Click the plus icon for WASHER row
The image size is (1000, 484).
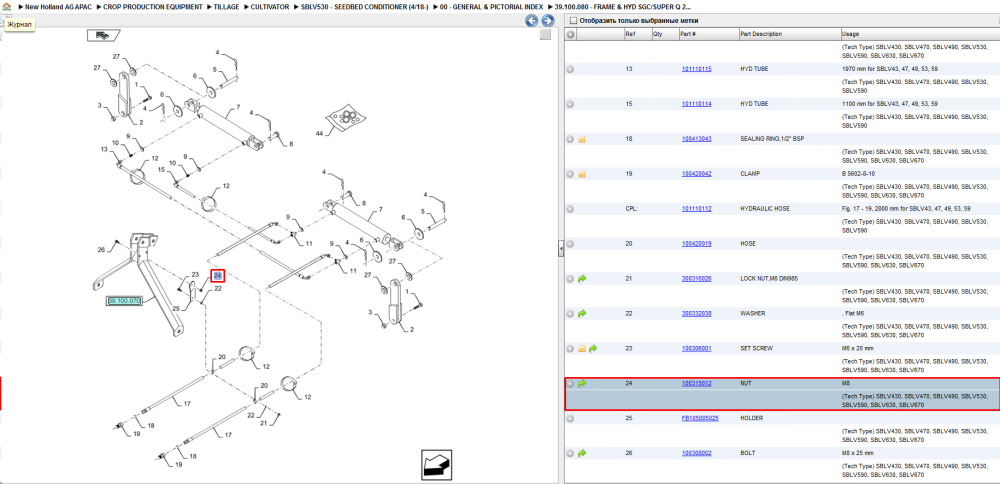tap(570, 314)
